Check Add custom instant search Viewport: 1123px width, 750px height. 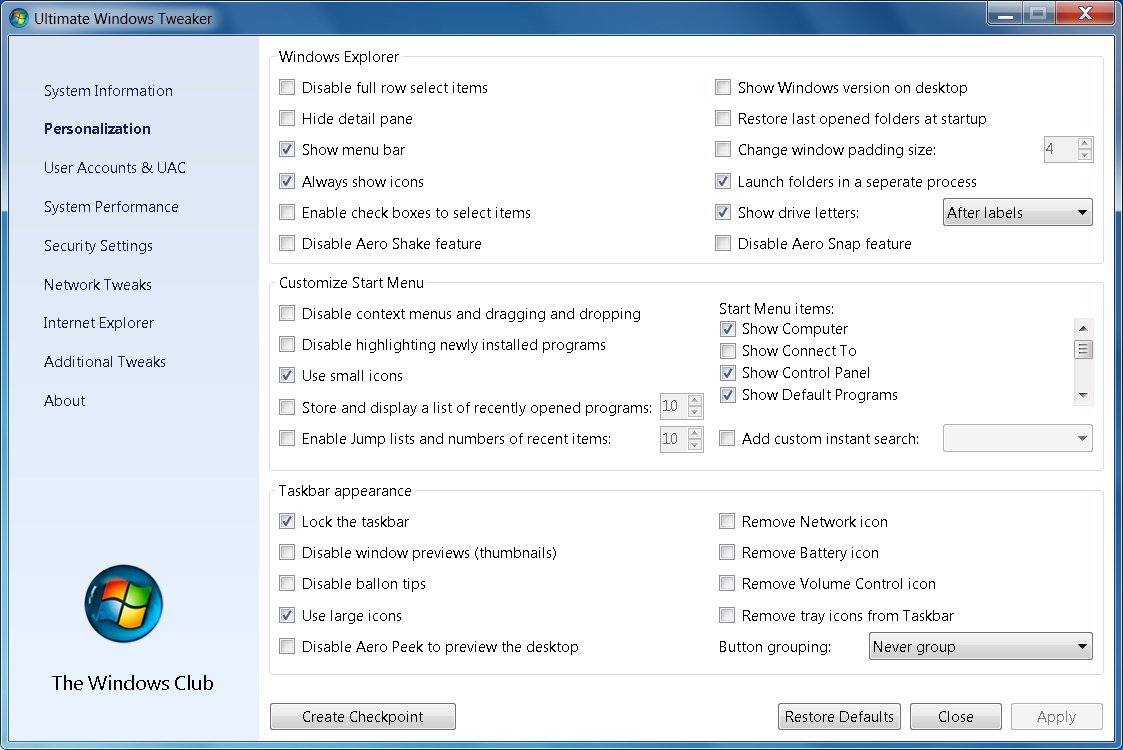(727, 438)
